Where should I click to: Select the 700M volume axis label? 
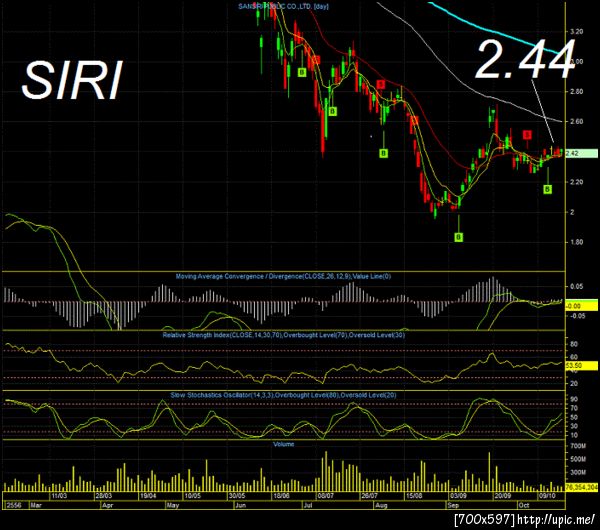pos(578,446)
